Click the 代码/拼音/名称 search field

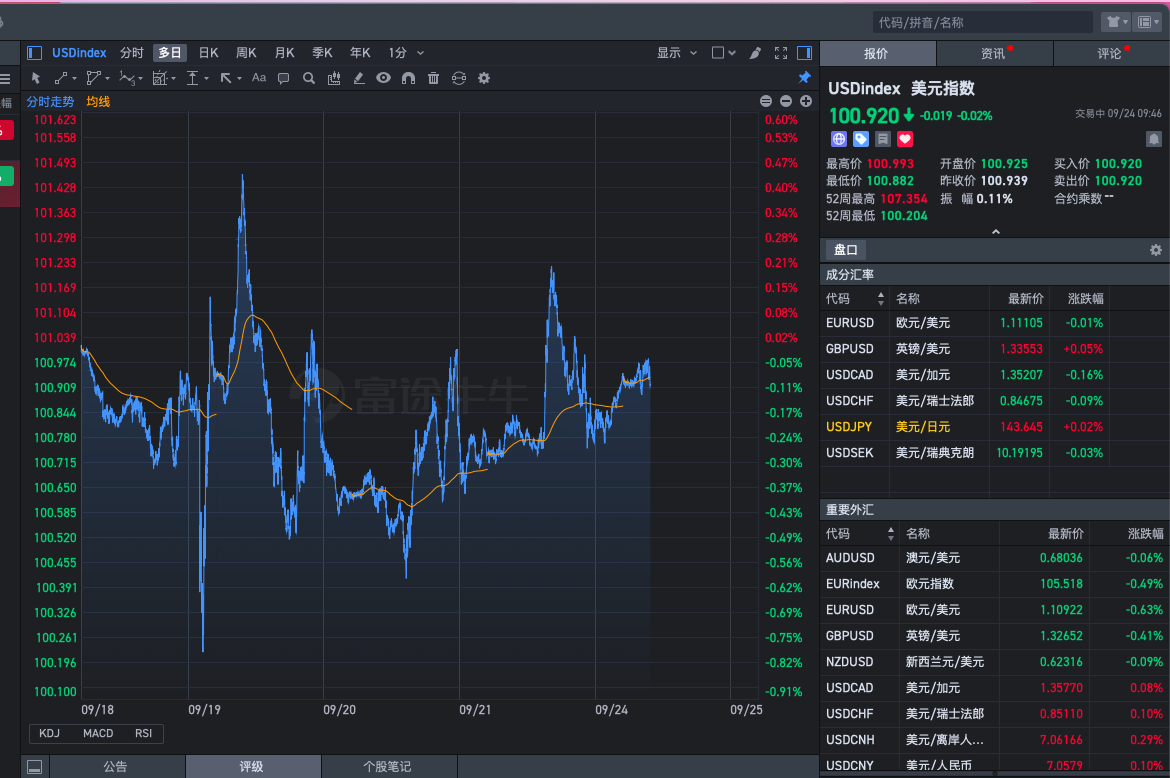pyautogui.click(x=982, y=22)
